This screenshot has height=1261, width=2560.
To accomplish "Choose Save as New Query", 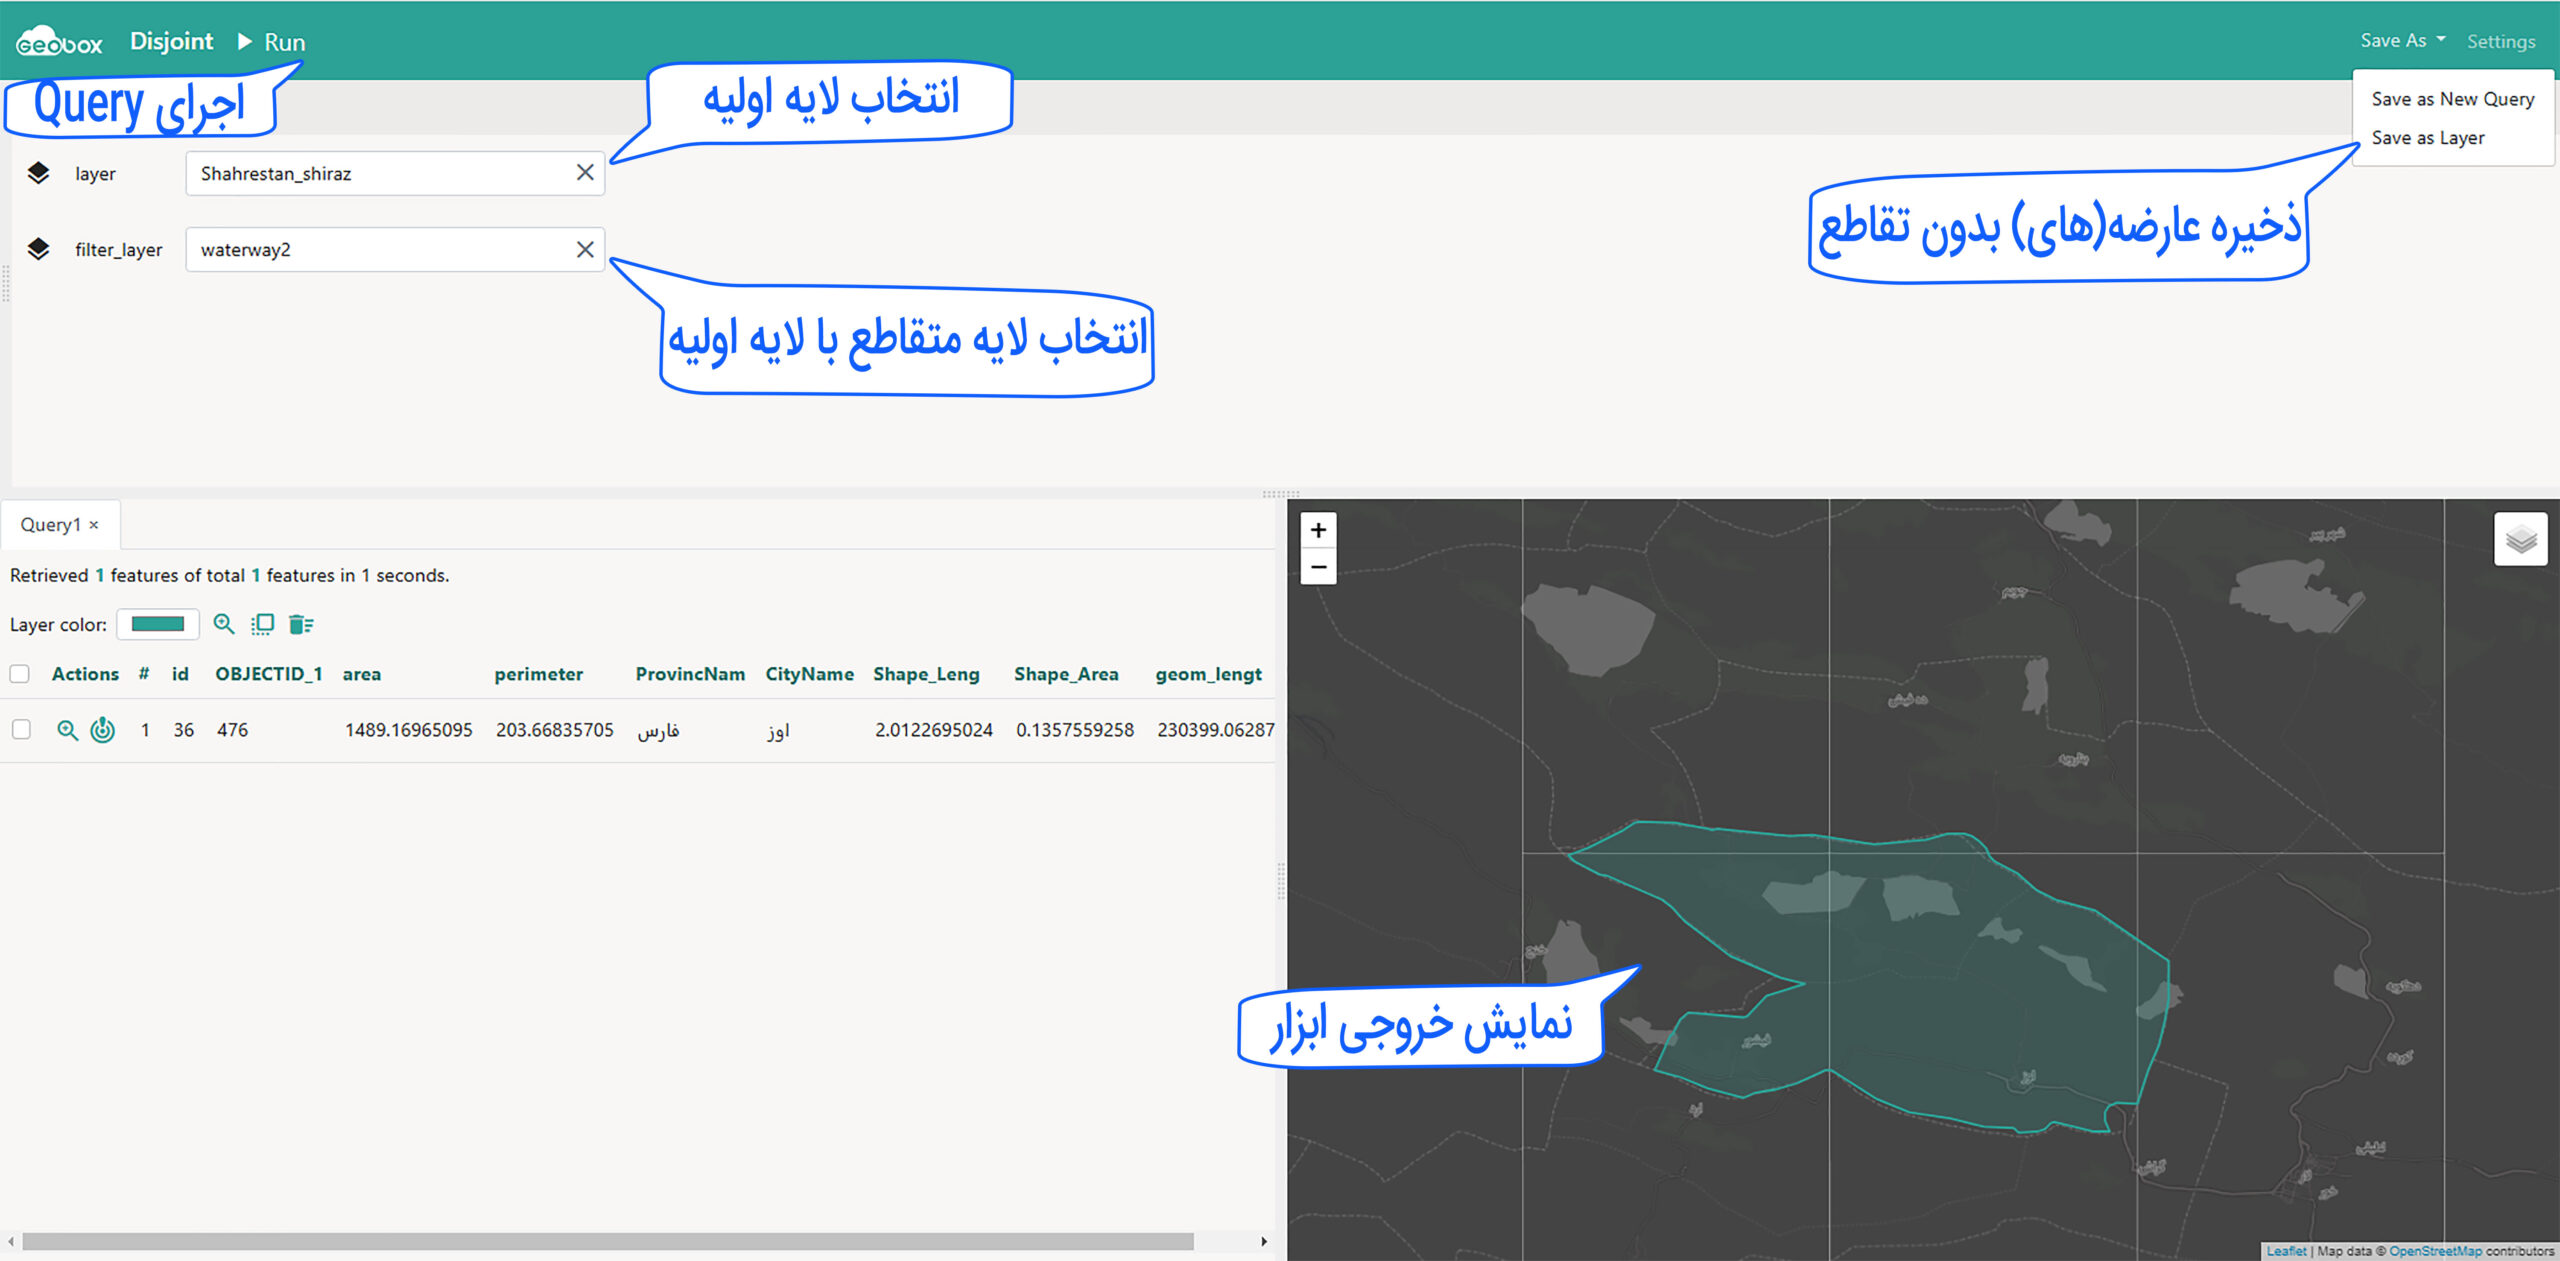I will (2452, 99).
